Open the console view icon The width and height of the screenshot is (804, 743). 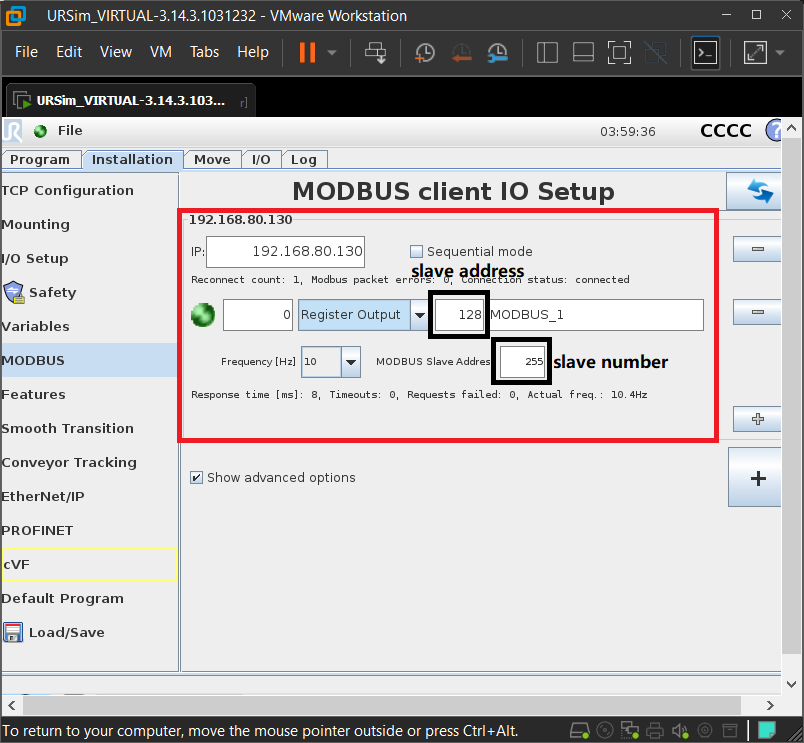(x=705, y=52)
